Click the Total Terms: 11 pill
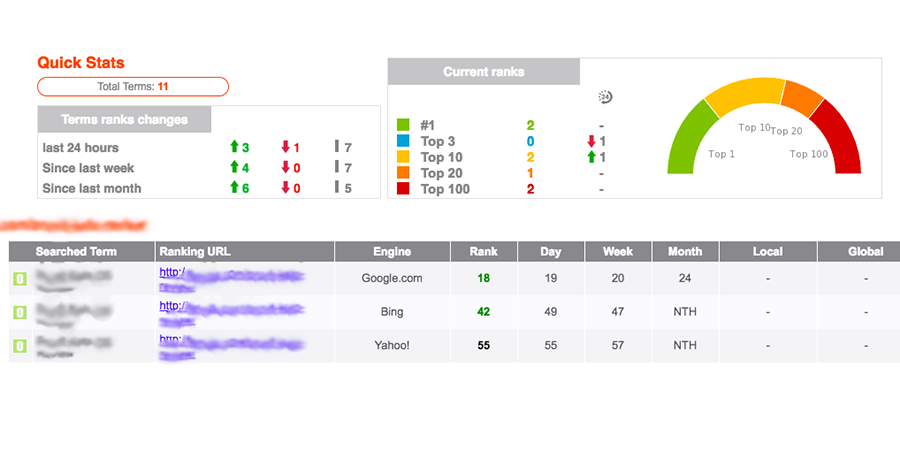This screenshot has height=450, width=900. click(x=133, y=87)
